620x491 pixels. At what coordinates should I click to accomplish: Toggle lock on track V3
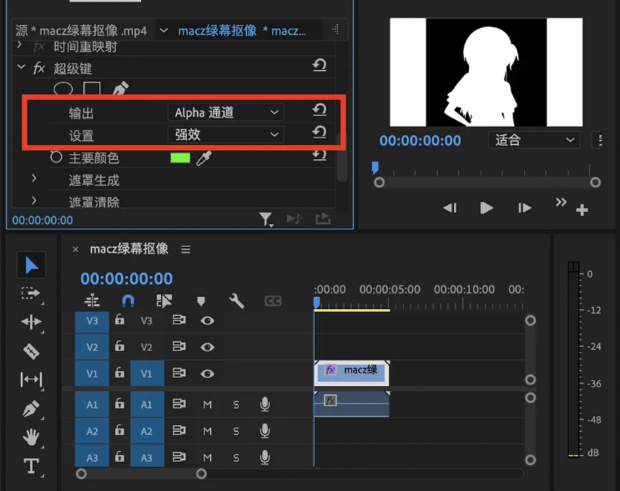coord(119,319)
